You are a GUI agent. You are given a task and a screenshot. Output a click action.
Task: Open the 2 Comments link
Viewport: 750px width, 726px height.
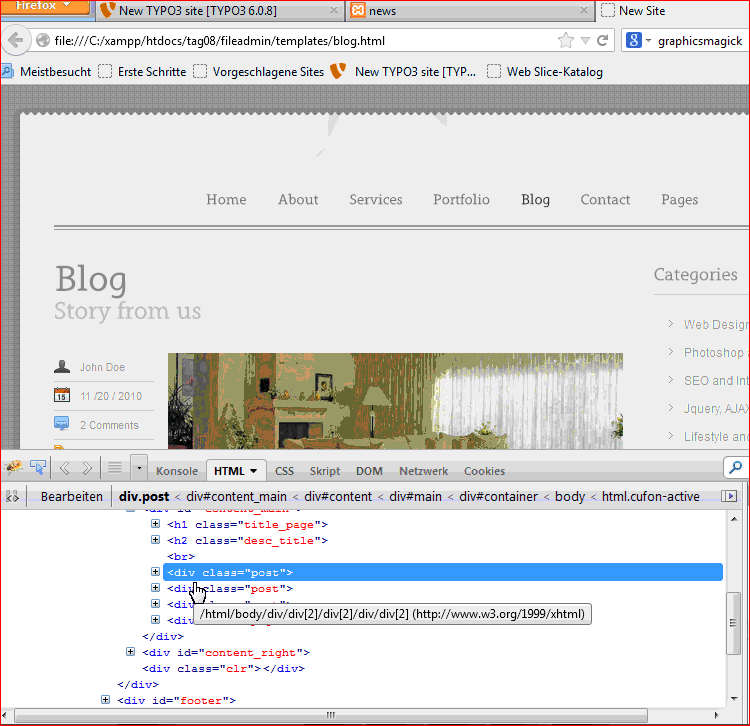coord(110,425)
